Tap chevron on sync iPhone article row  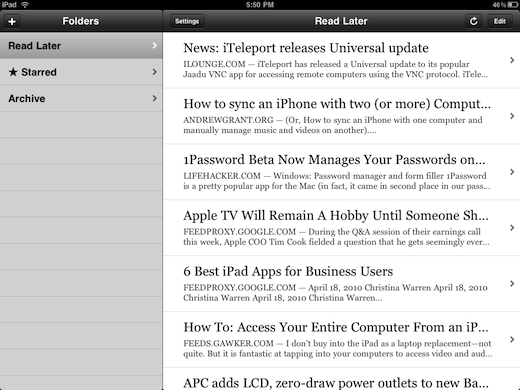click(x=512, y=116)
